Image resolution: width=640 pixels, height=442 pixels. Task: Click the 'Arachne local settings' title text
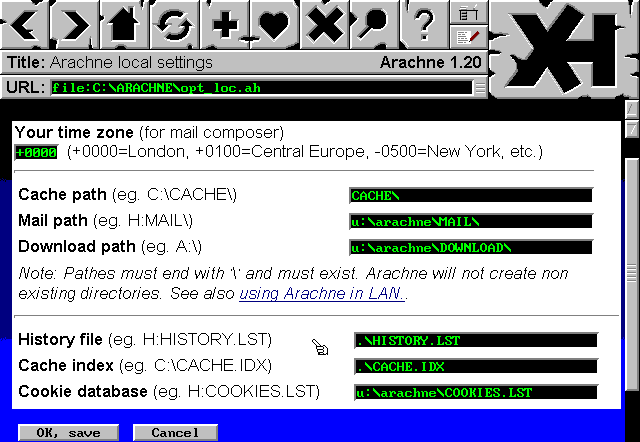point(131,62)
